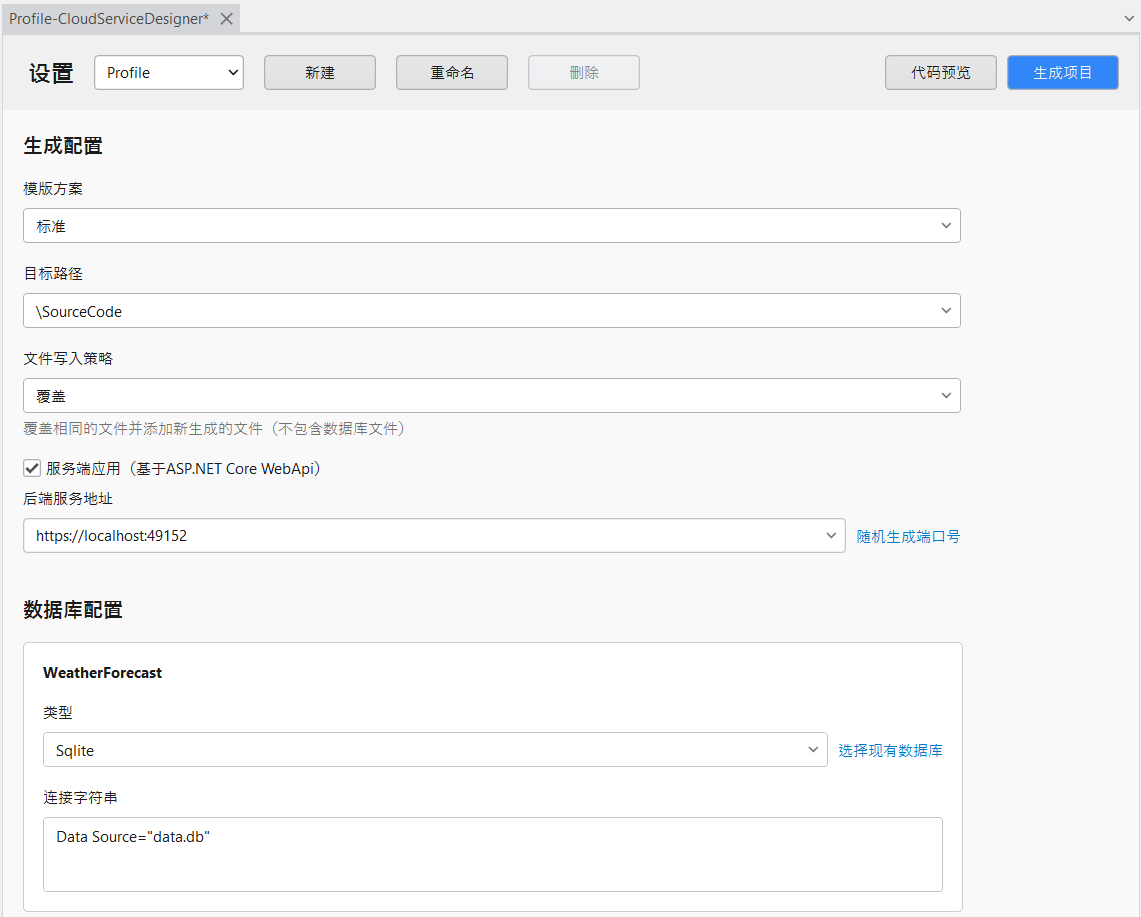Click the 选择现有数据库 link
The height and width of the screenshot is (917, 1141).
(890, 750)
